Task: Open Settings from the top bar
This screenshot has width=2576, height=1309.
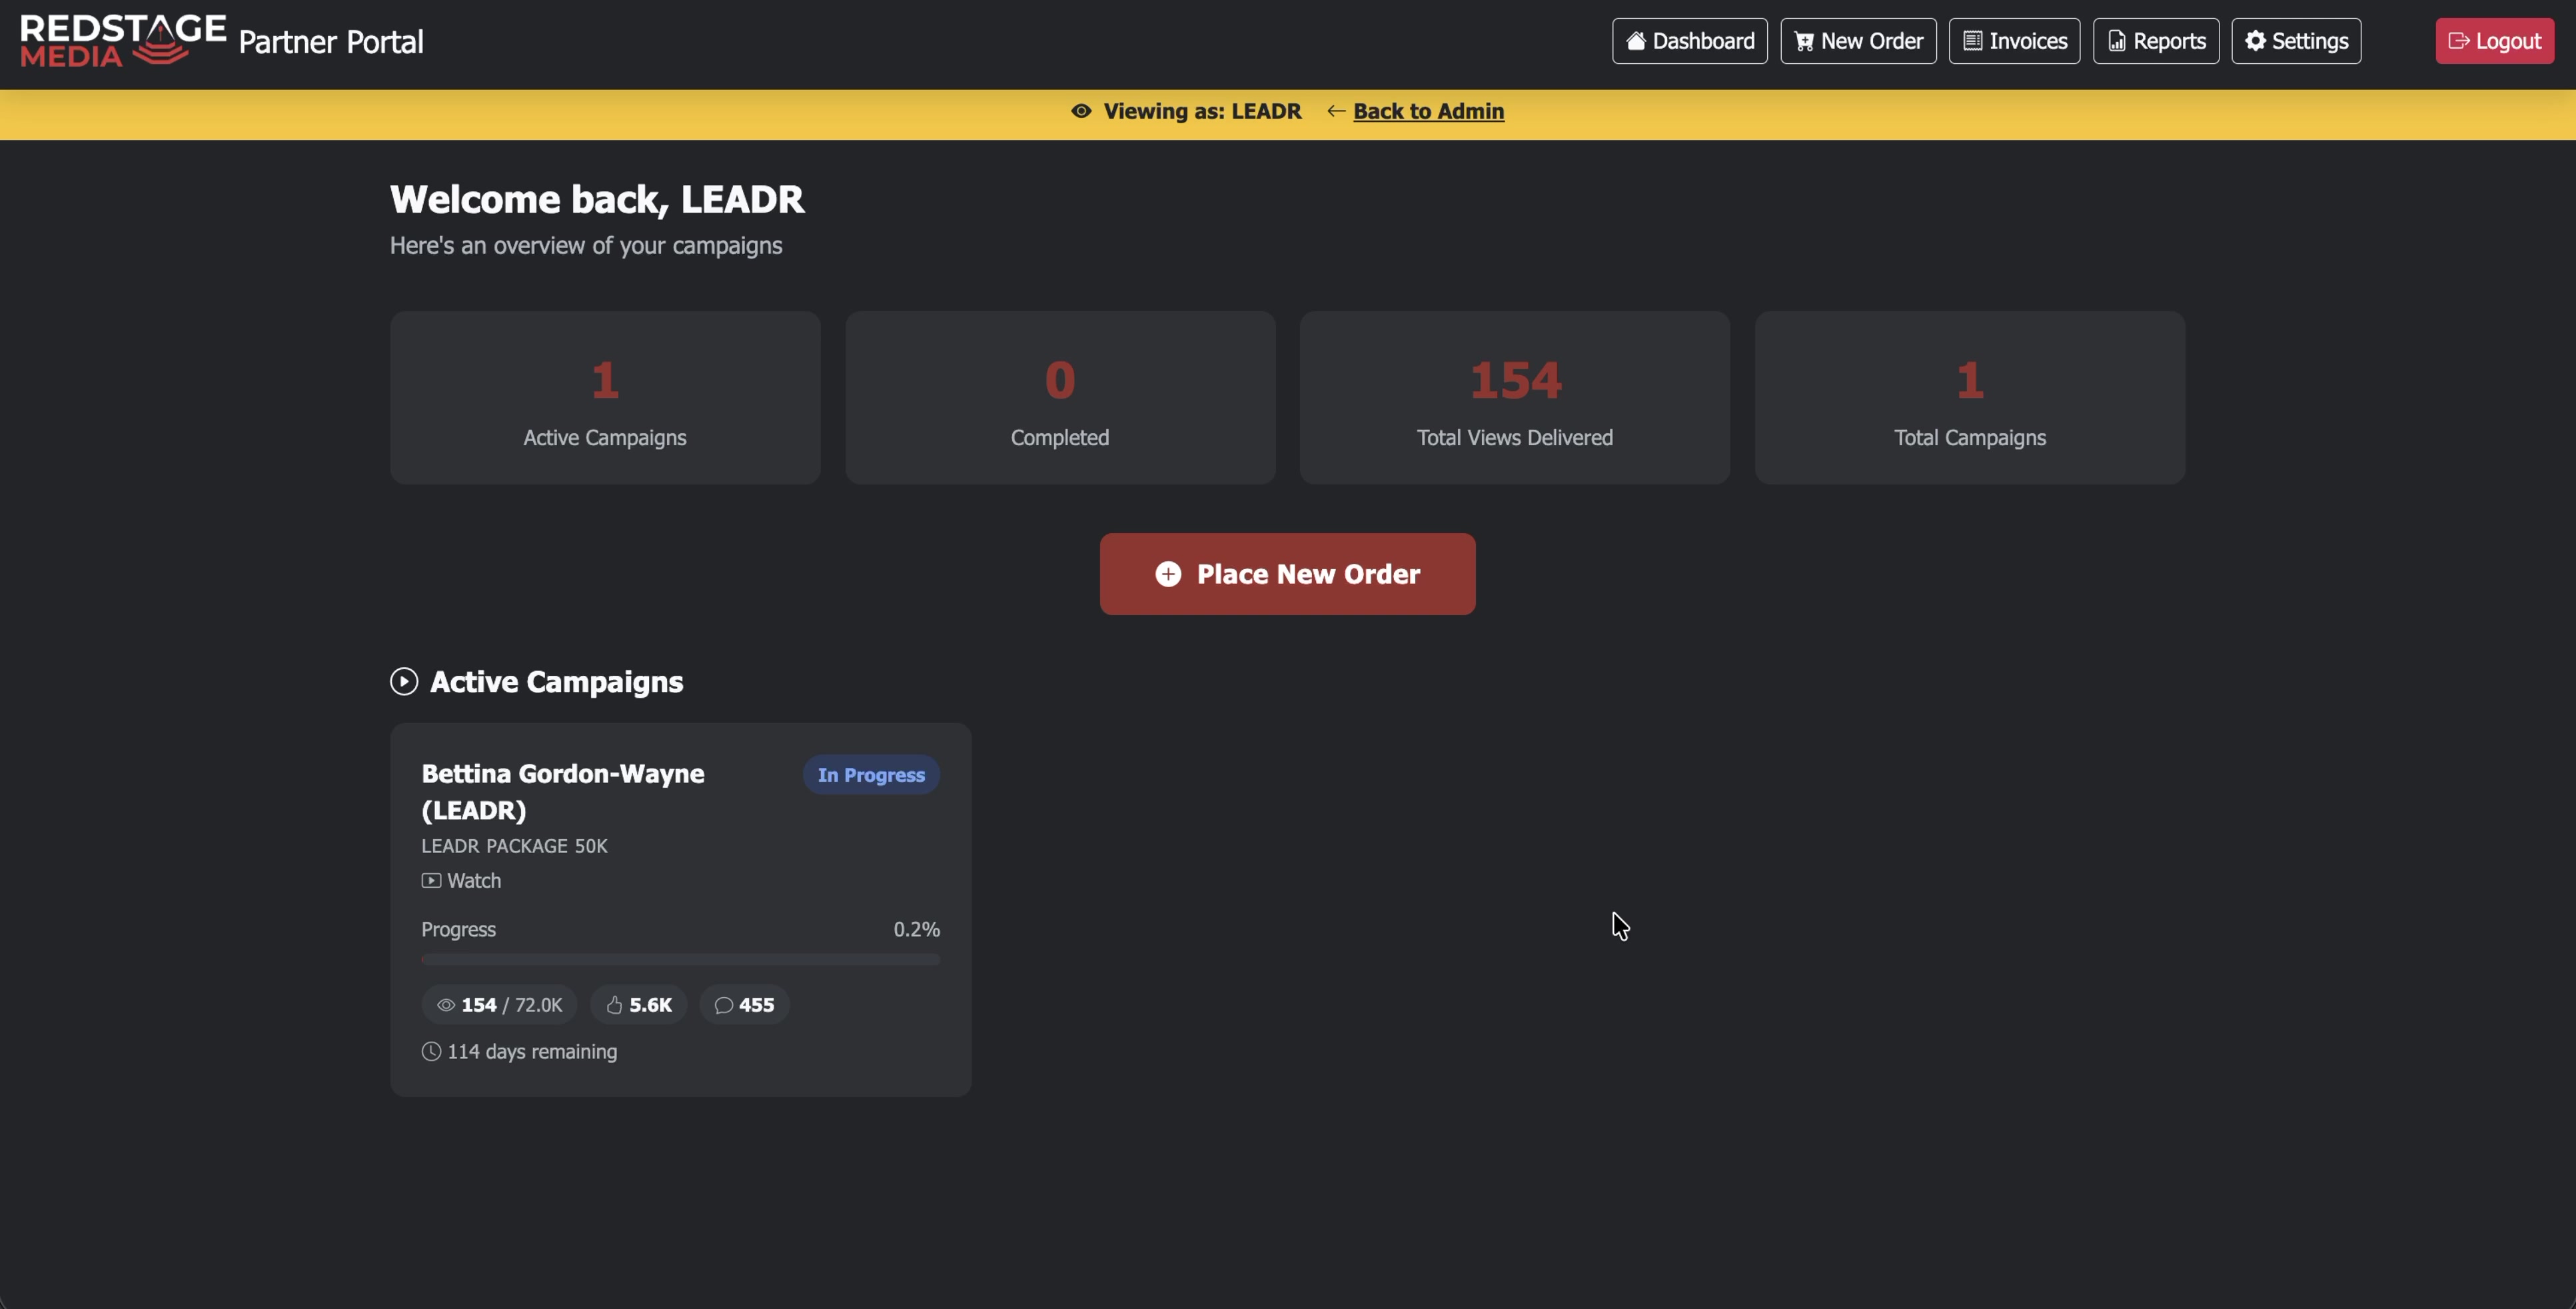Action: [x=2296, y=41]
